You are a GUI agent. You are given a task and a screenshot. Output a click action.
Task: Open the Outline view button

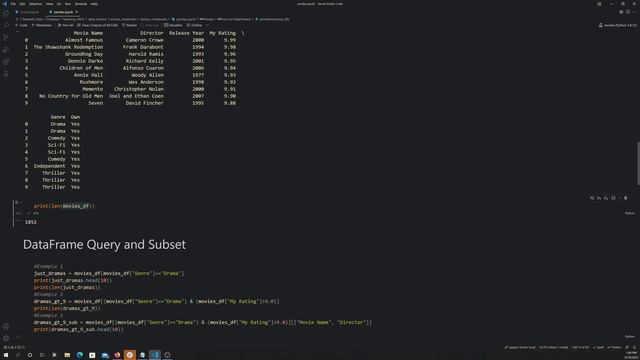click(194, 25)
